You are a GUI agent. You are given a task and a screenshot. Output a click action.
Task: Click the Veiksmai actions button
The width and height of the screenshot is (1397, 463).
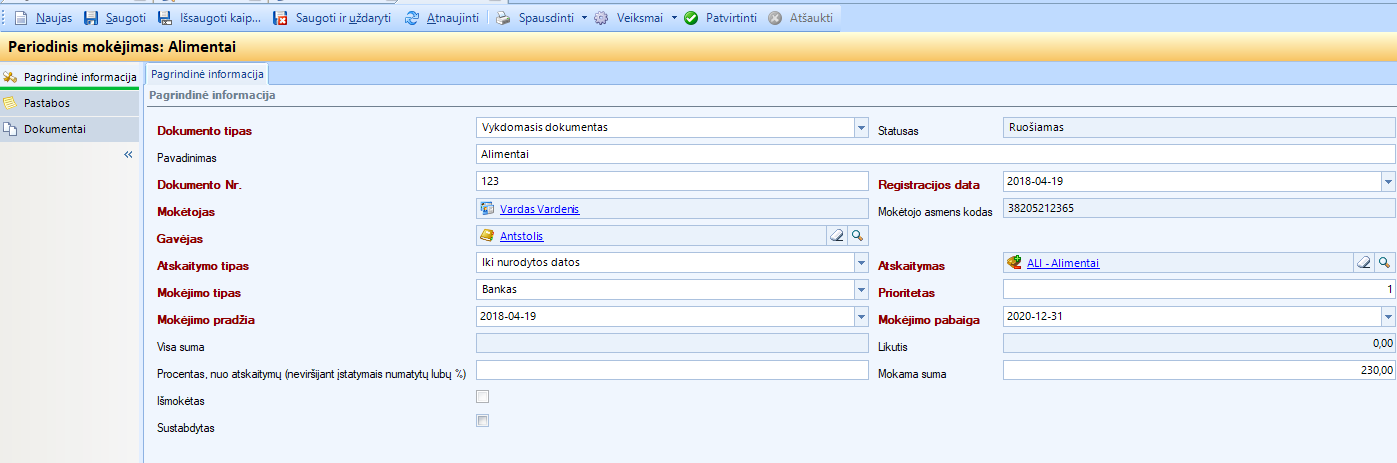pos(628,18)
